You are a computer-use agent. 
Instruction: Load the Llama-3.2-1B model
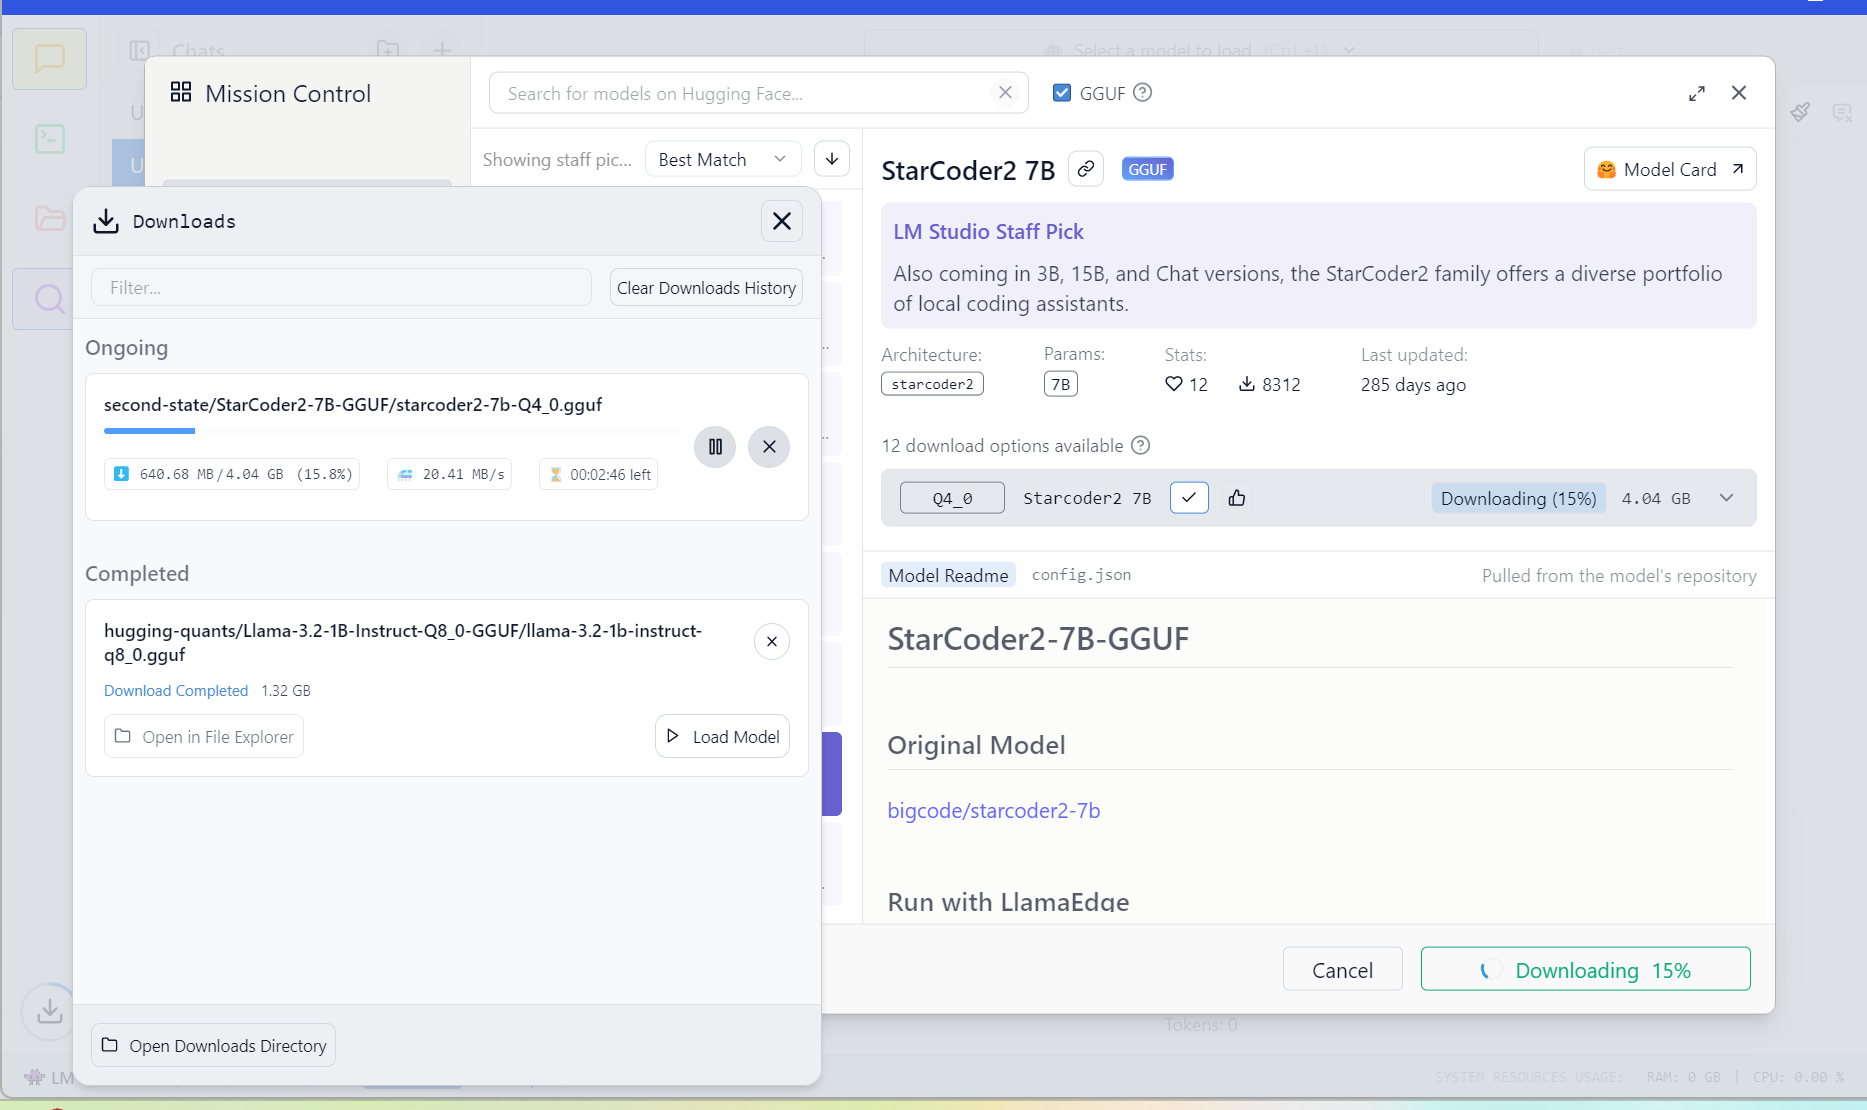tap(722, 737)
